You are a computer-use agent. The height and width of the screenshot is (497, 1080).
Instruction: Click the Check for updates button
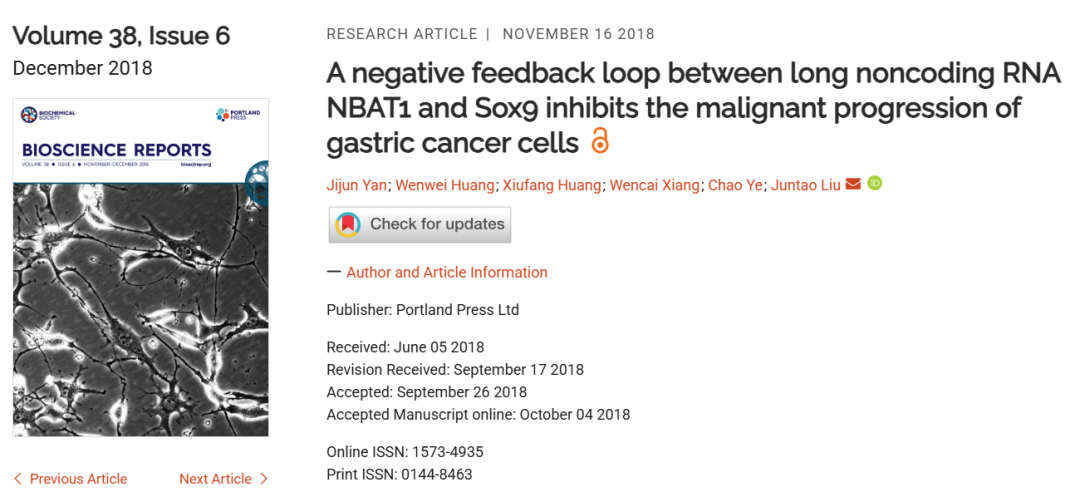[419, 224]
